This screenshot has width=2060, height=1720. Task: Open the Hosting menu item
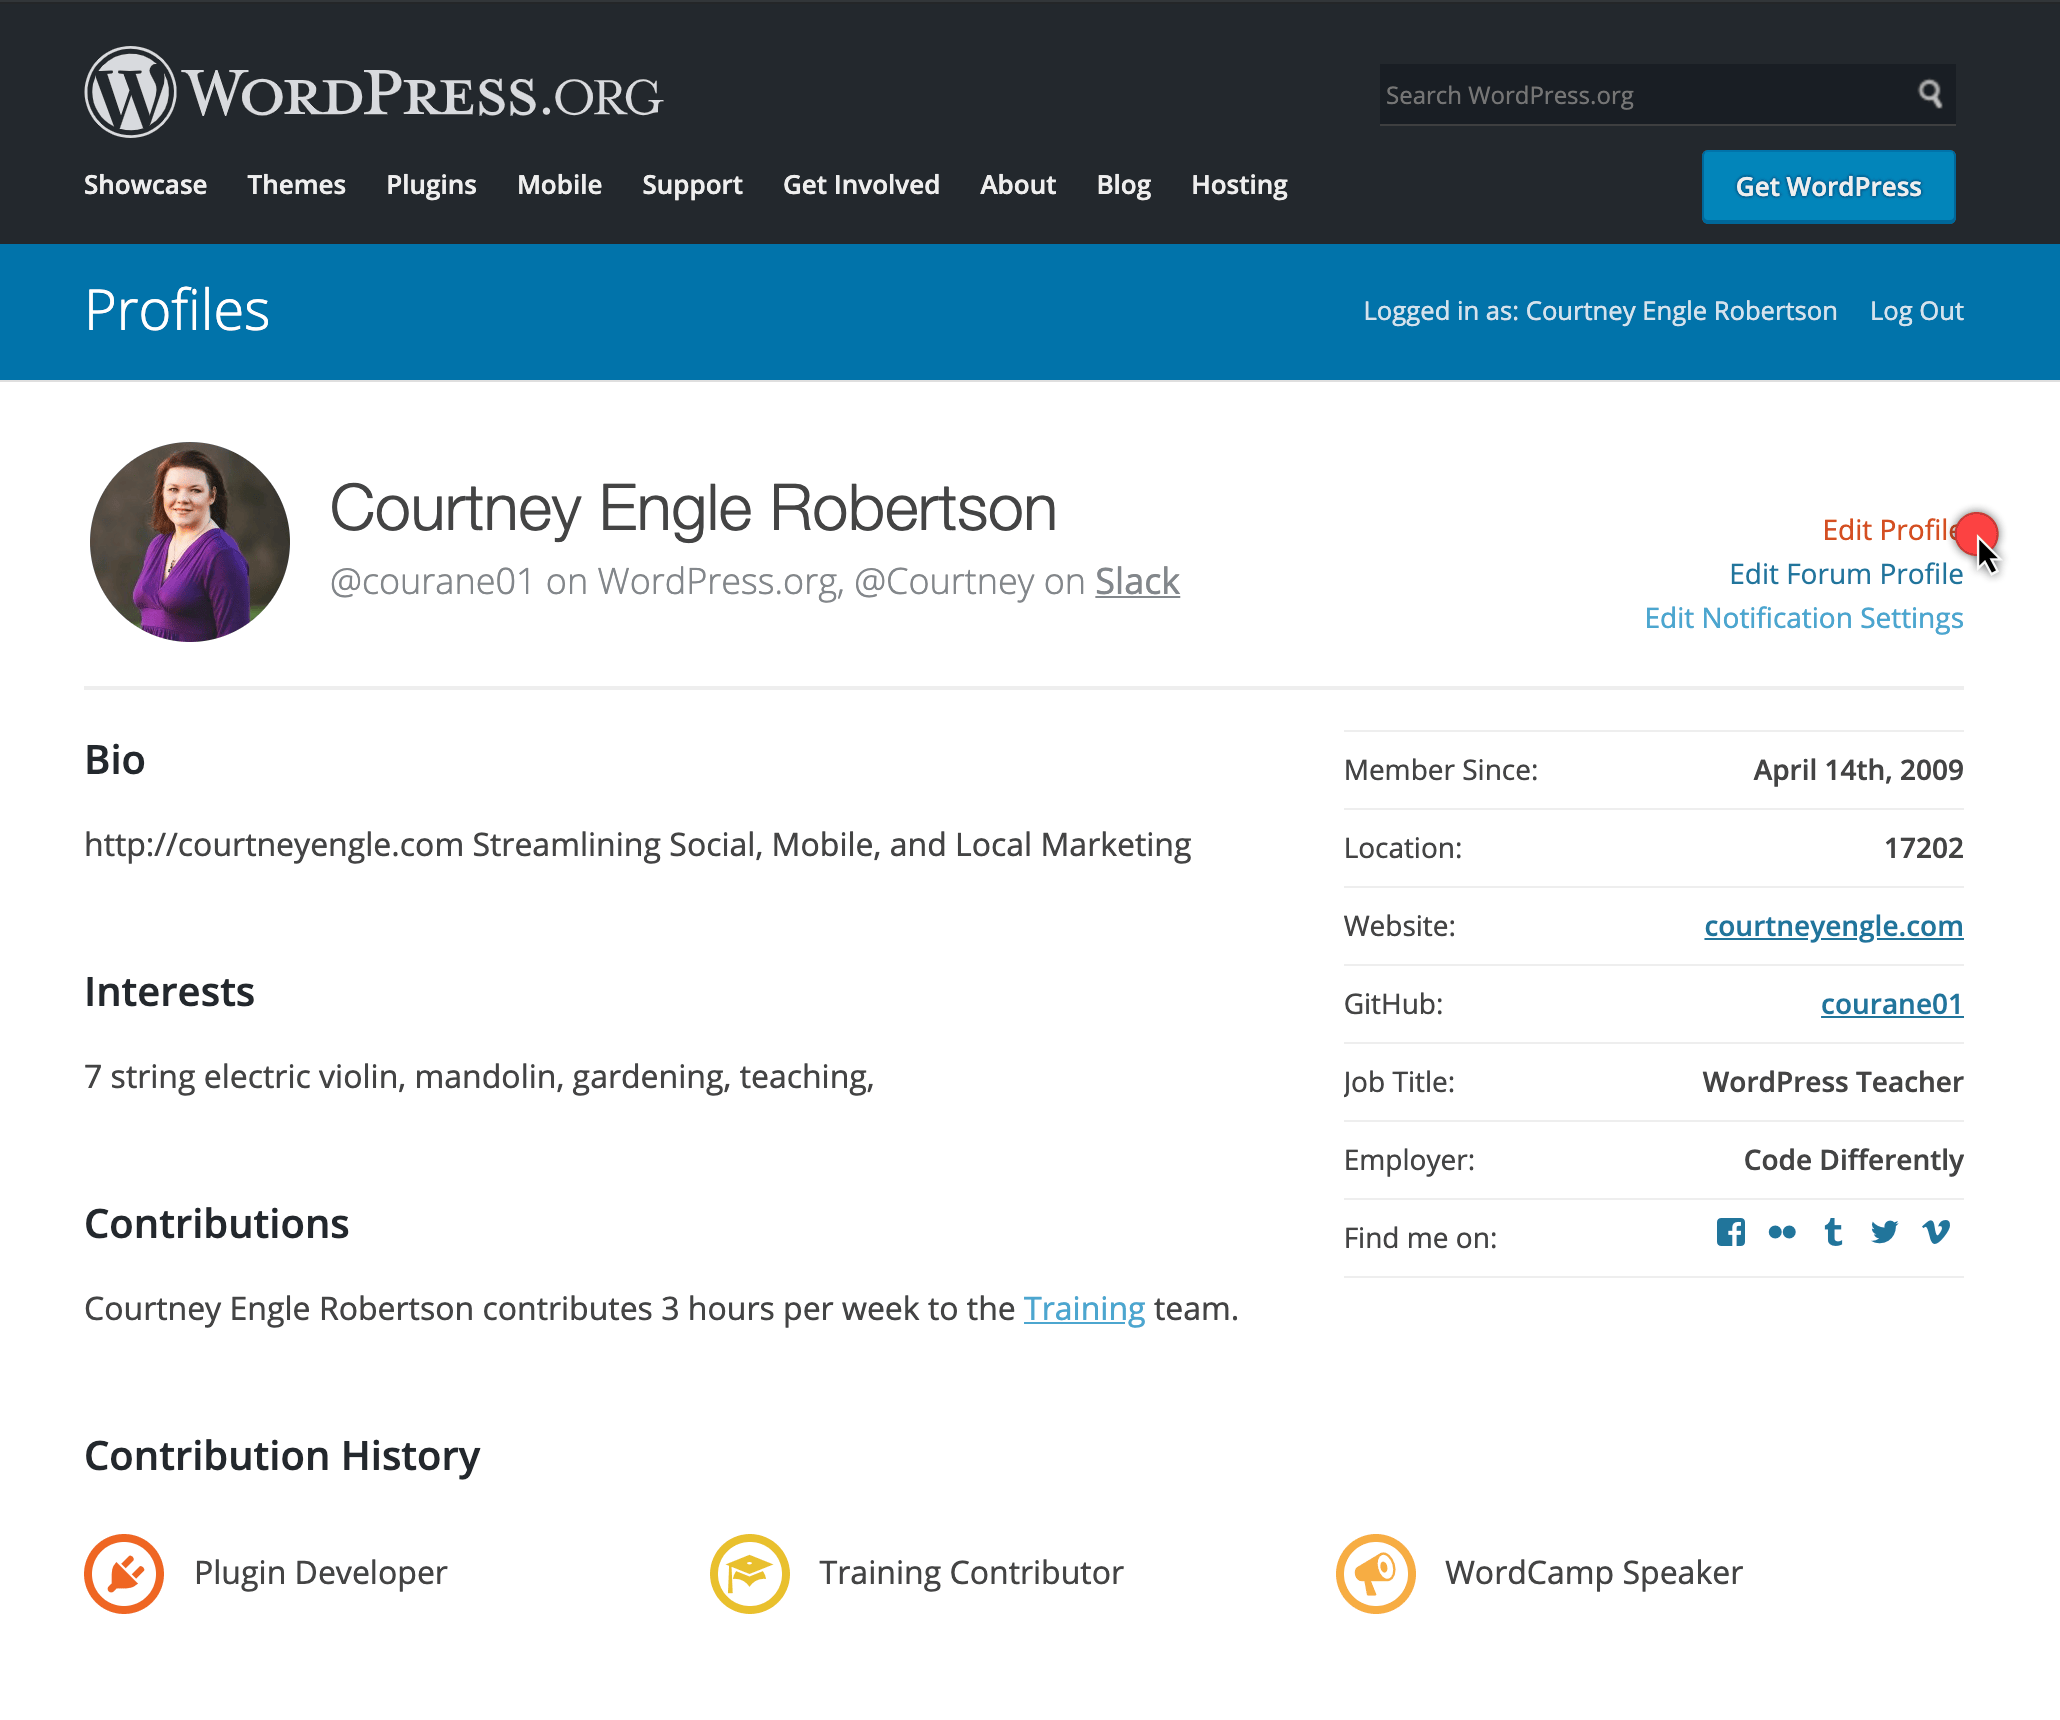point(1239,185)
